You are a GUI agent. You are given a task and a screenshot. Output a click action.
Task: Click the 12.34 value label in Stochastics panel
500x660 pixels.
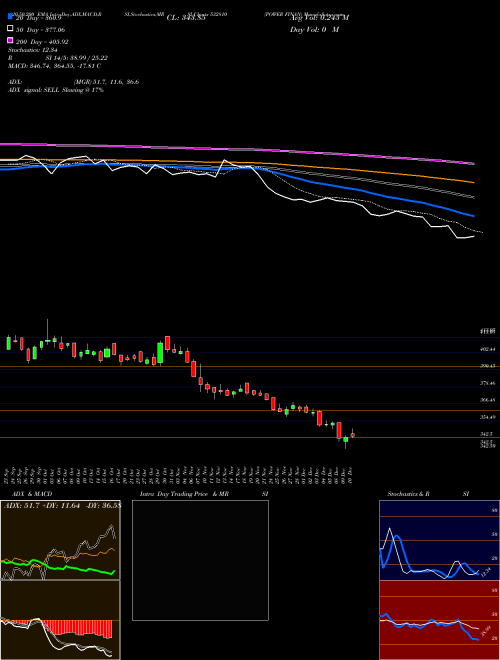click(486, 572)
